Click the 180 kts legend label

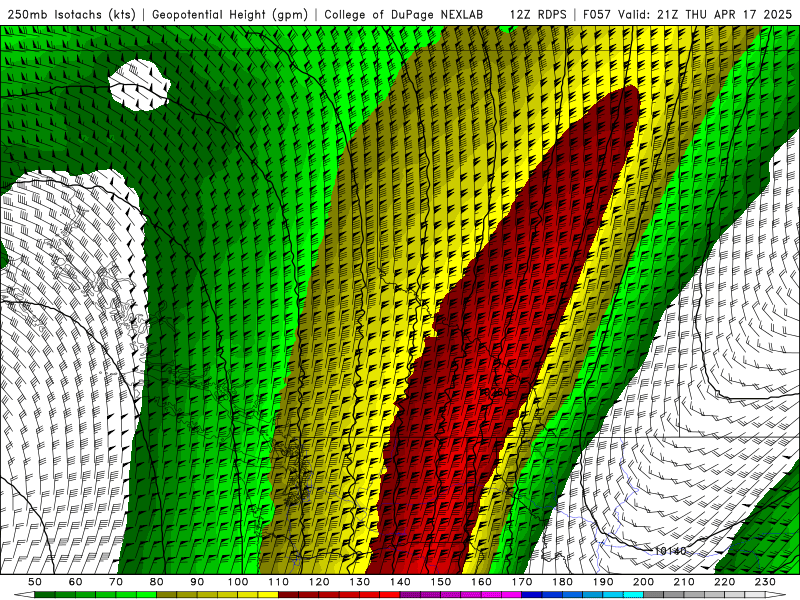click(x=562, y=582)
